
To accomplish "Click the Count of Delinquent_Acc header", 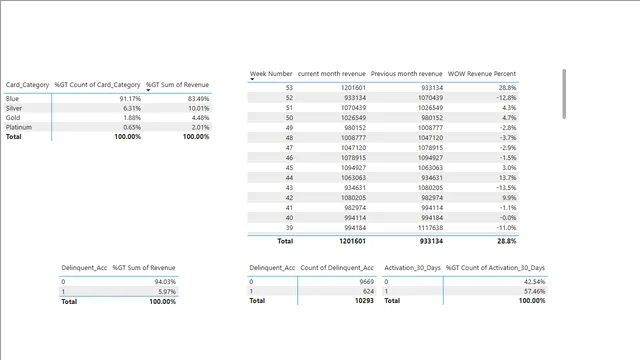I will pos(337,268).
